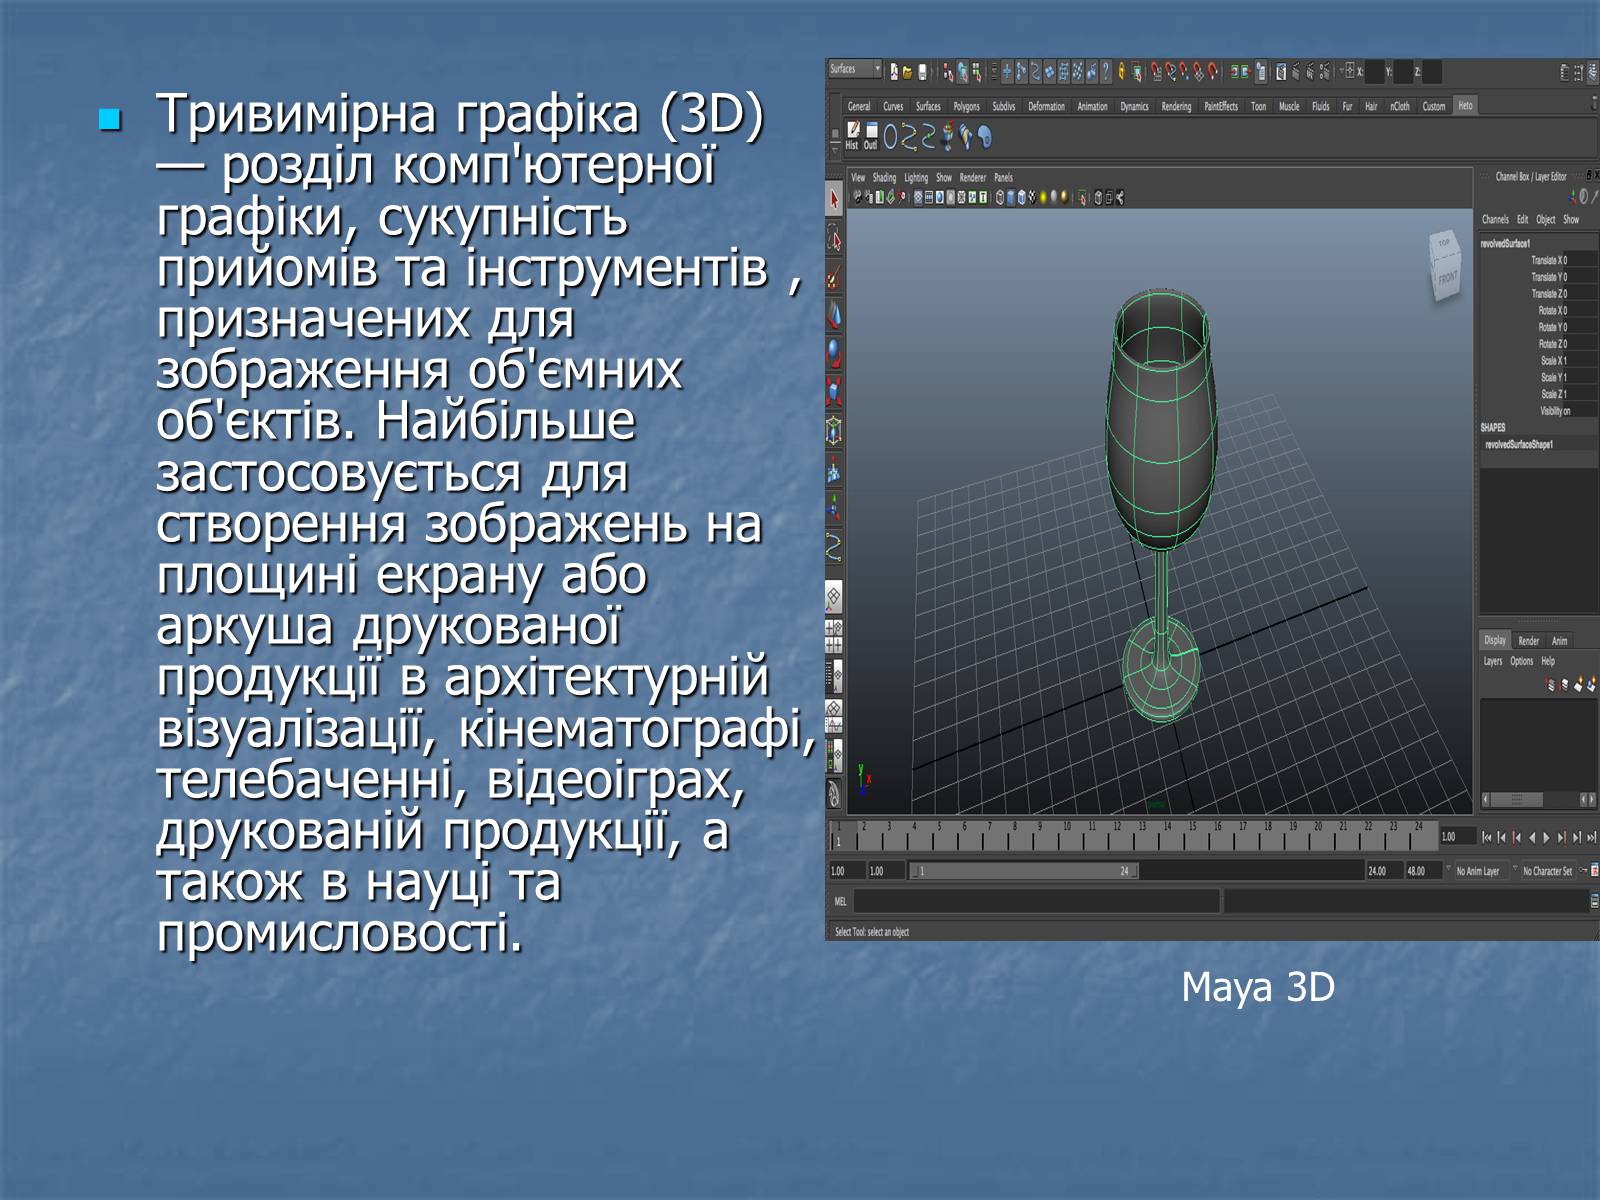Screen dimensions: 1600x1200
Task: Select the arrow Select tool in Maya toolbox
Action: click(x=834, y=200)
